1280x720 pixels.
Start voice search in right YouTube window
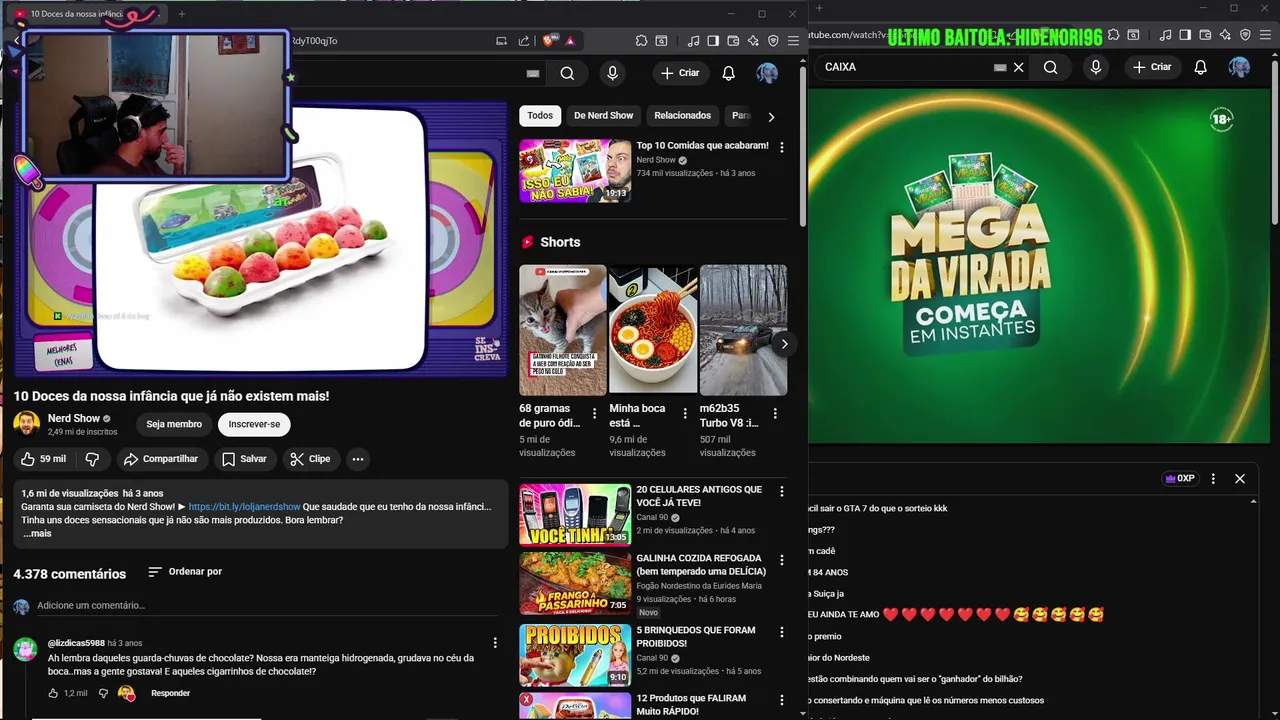pos(1096,67)
